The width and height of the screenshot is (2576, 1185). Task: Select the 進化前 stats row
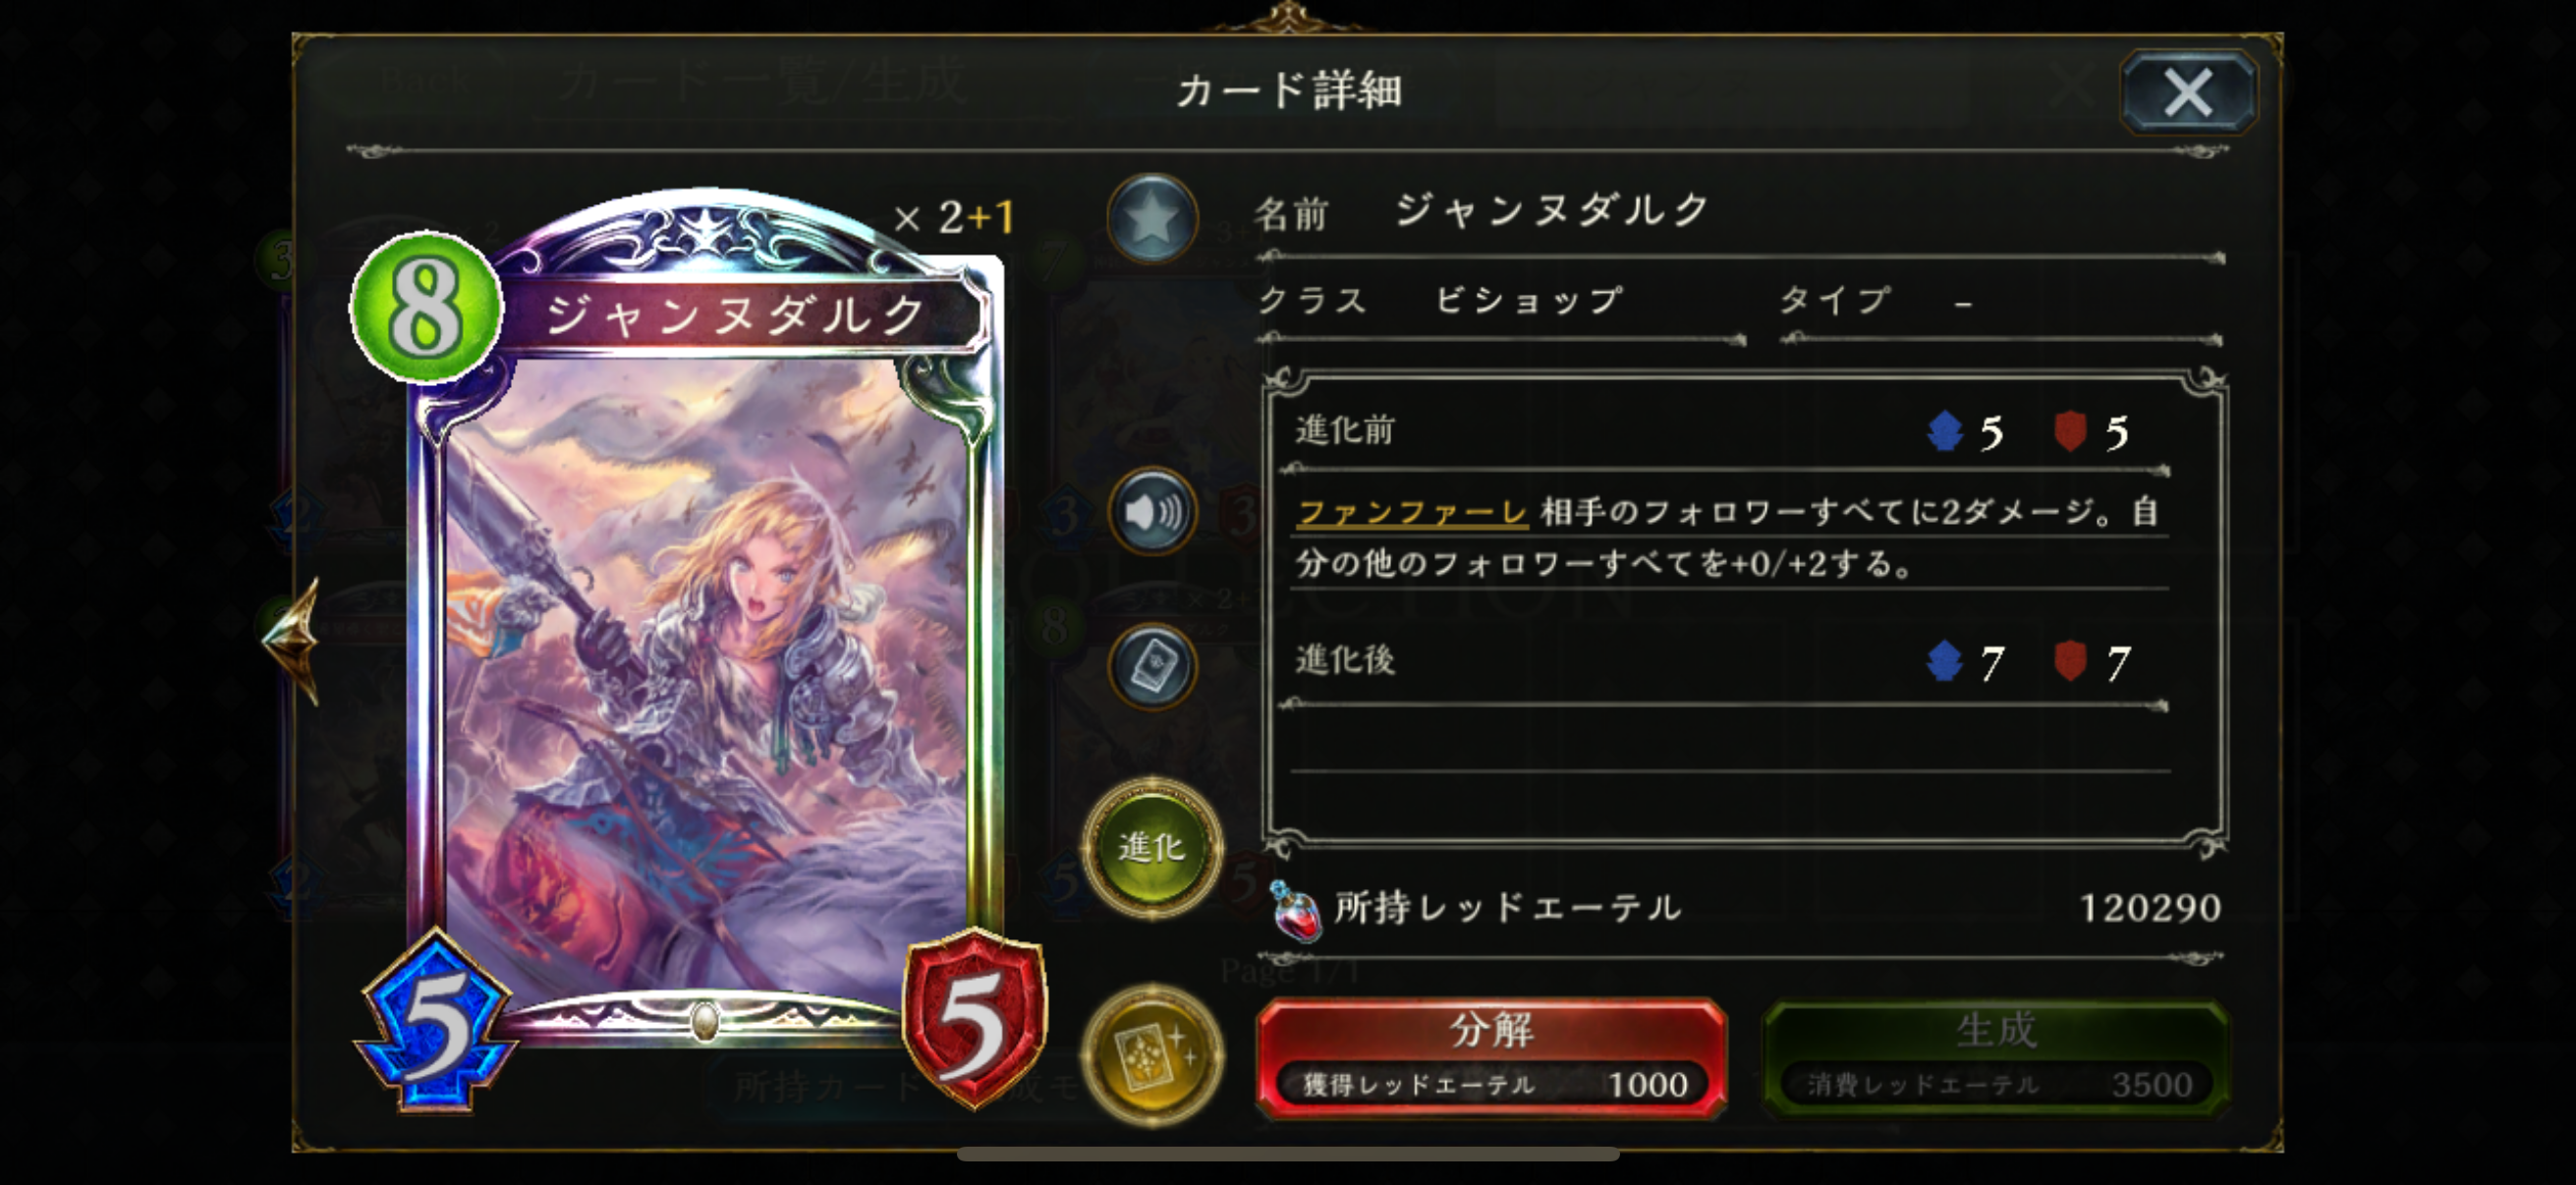[x=1728, y=432]
